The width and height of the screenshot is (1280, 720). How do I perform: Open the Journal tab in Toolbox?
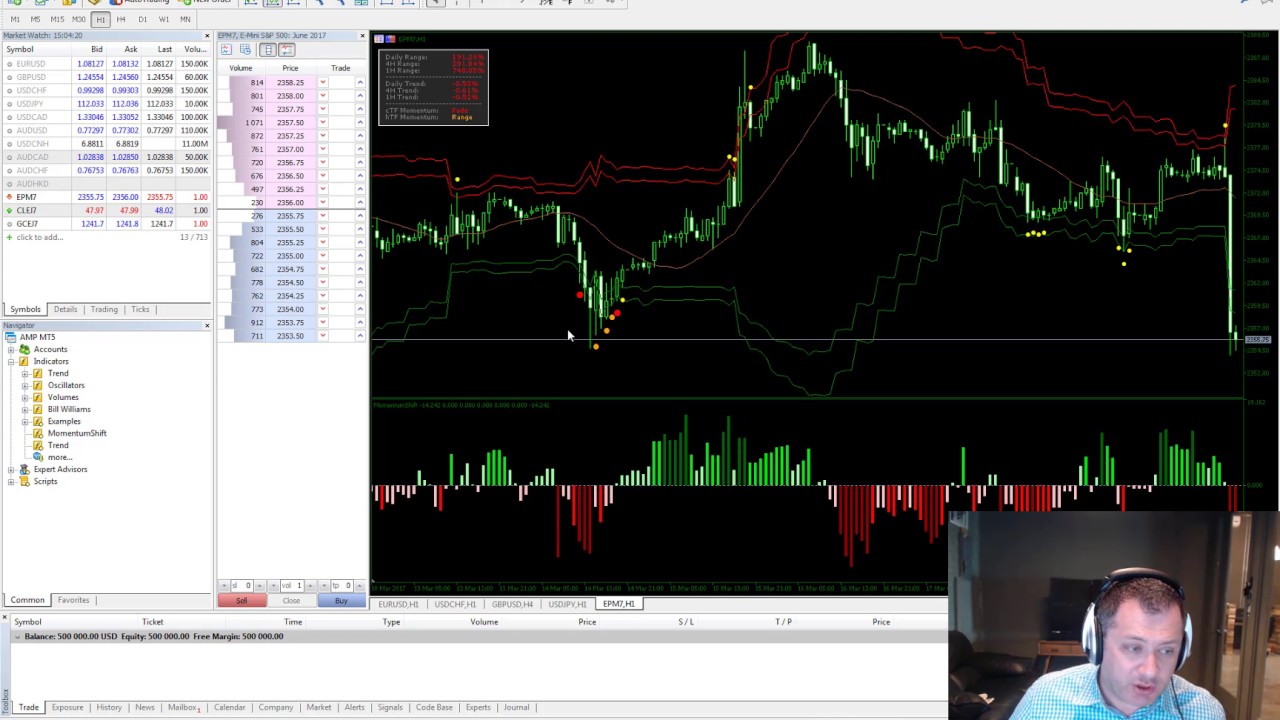[x=516, y=707]
